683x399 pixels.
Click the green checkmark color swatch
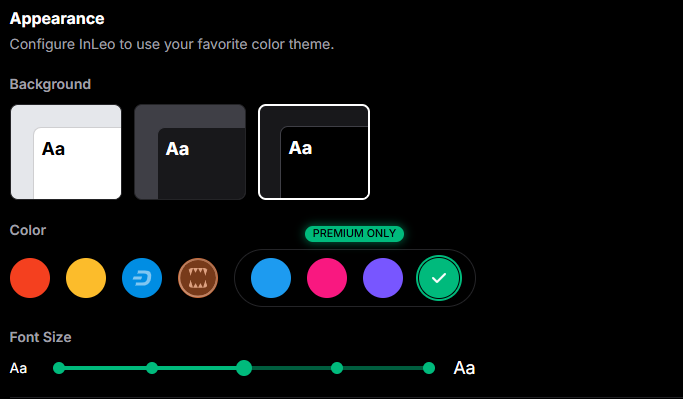click(x=439, y=278)
